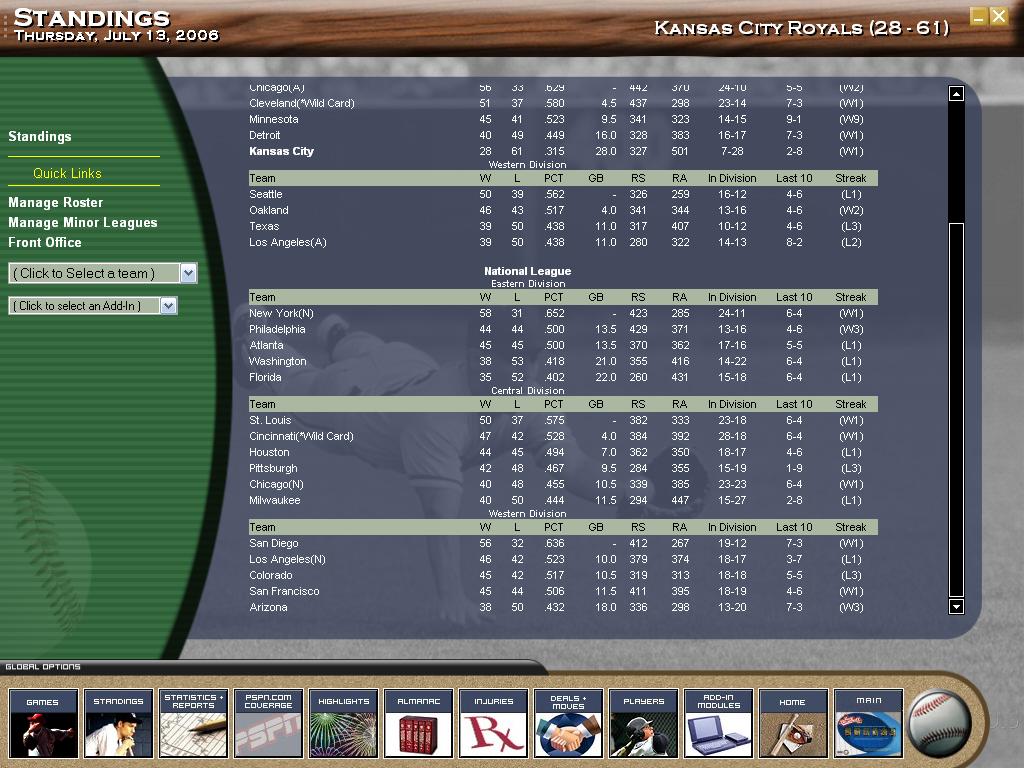
Task: Click the scrollbar down arrow
Action: coord(956,606)
